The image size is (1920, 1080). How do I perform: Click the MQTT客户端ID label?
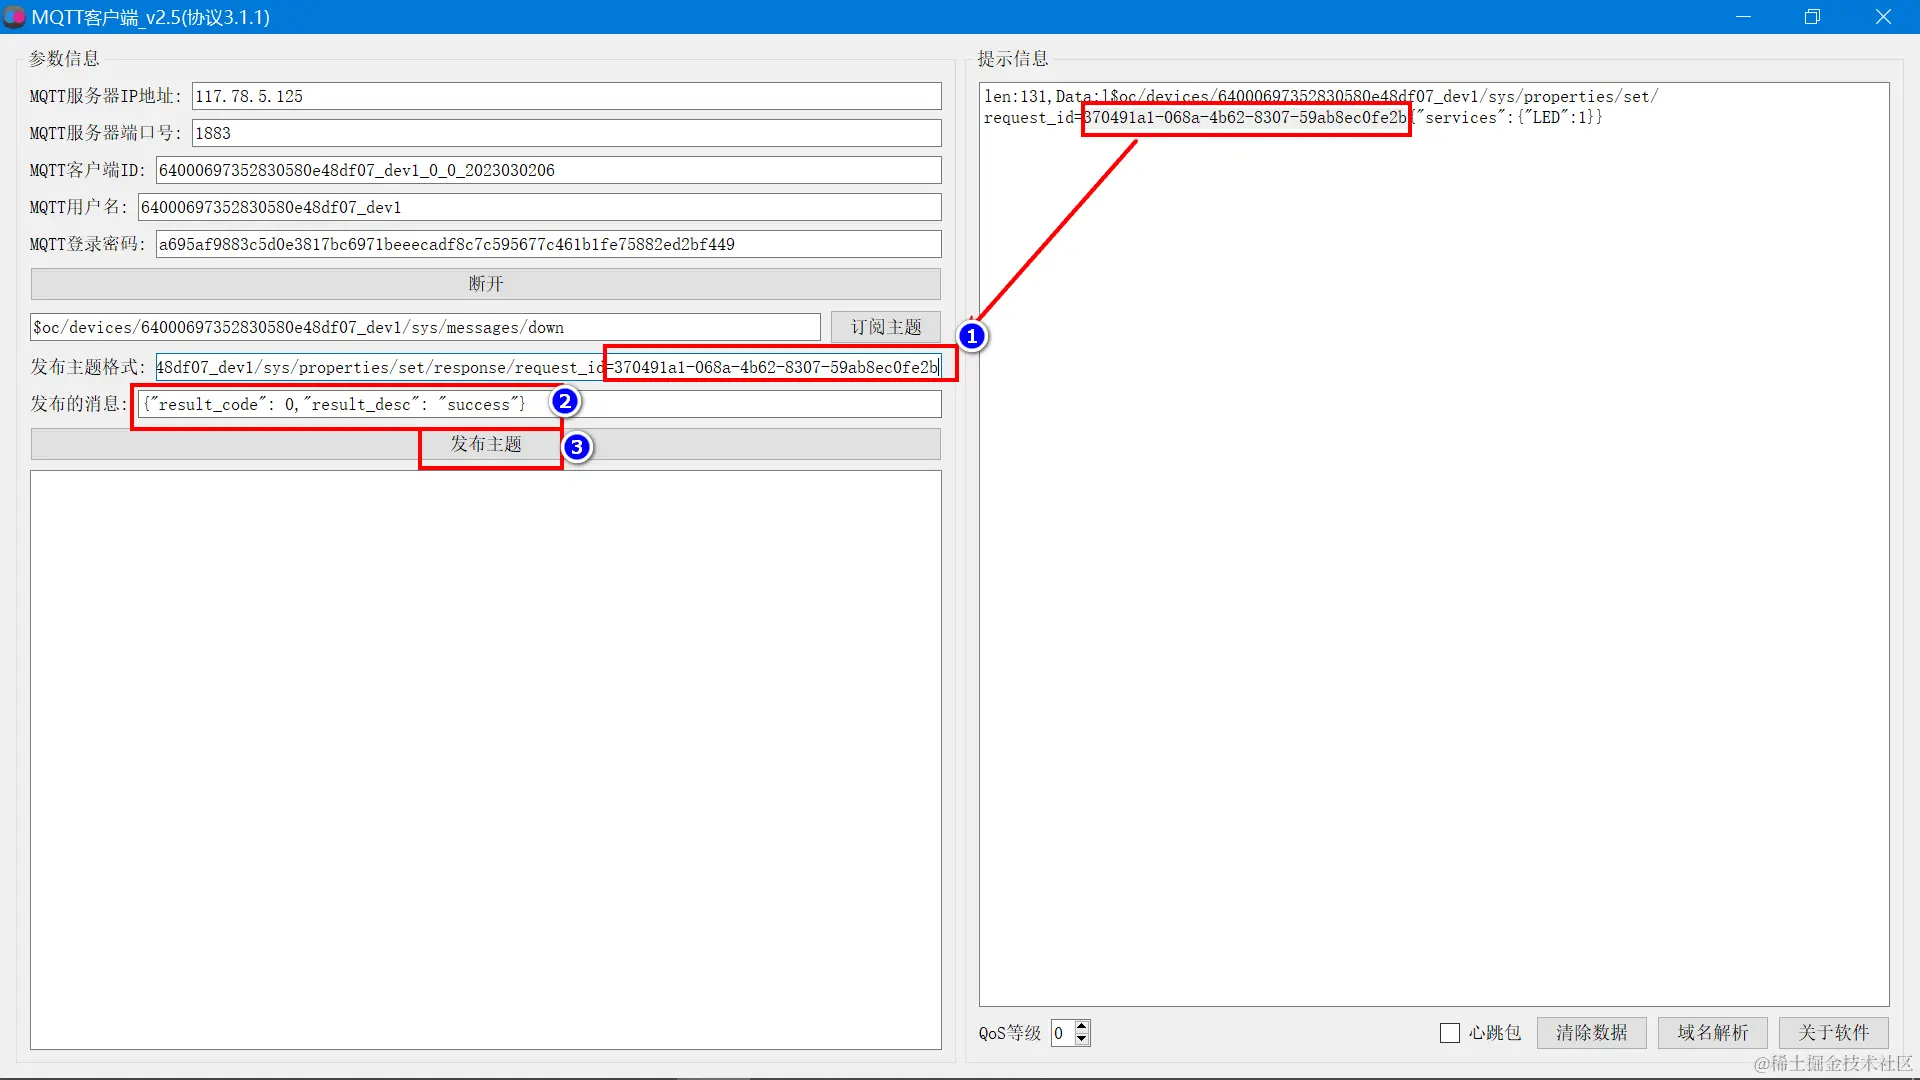(88, 170)
